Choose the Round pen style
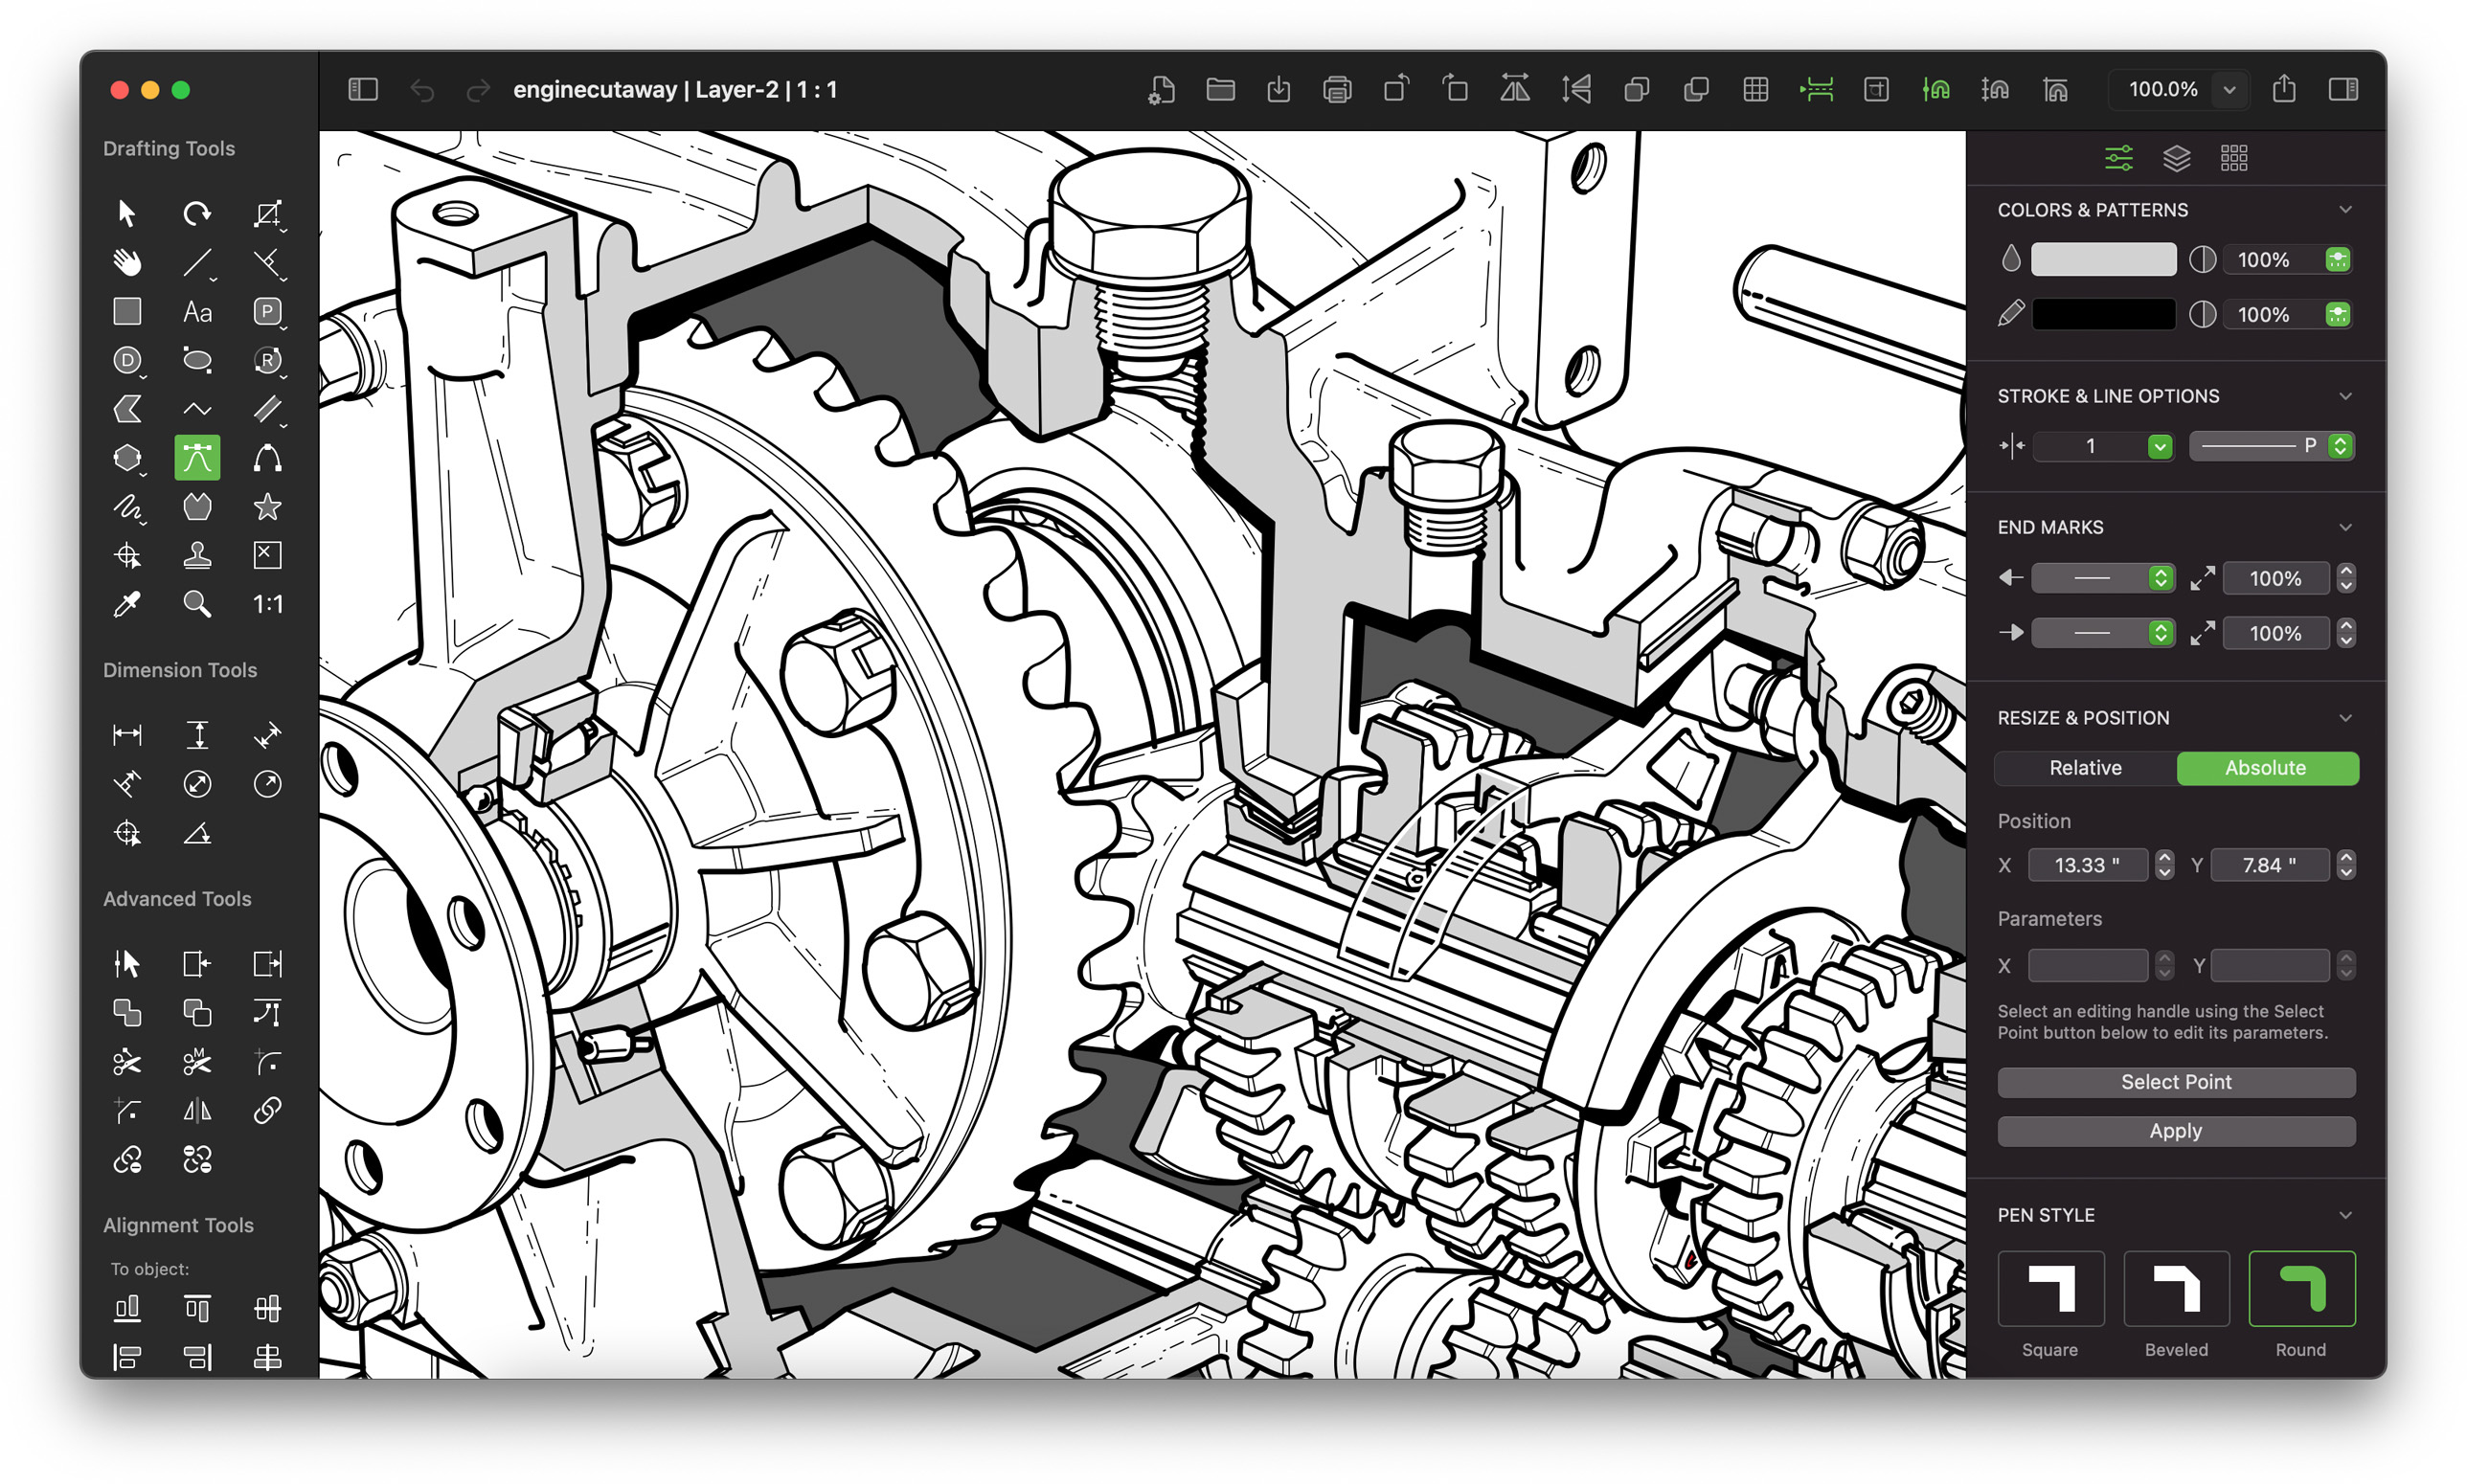The height and width of the screenshot is (1484, 2467). [2301, 1288]
